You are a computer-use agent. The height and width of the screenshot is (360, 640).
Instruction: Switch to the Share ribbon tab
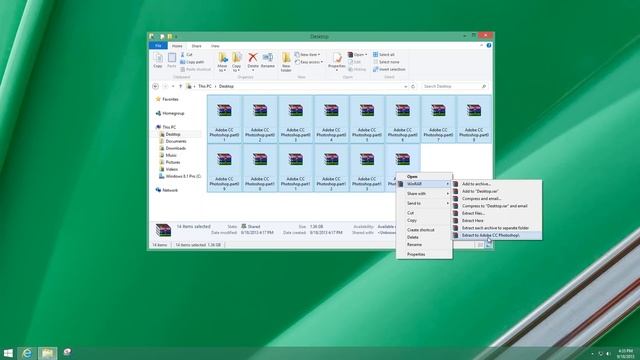coord(196,46)
